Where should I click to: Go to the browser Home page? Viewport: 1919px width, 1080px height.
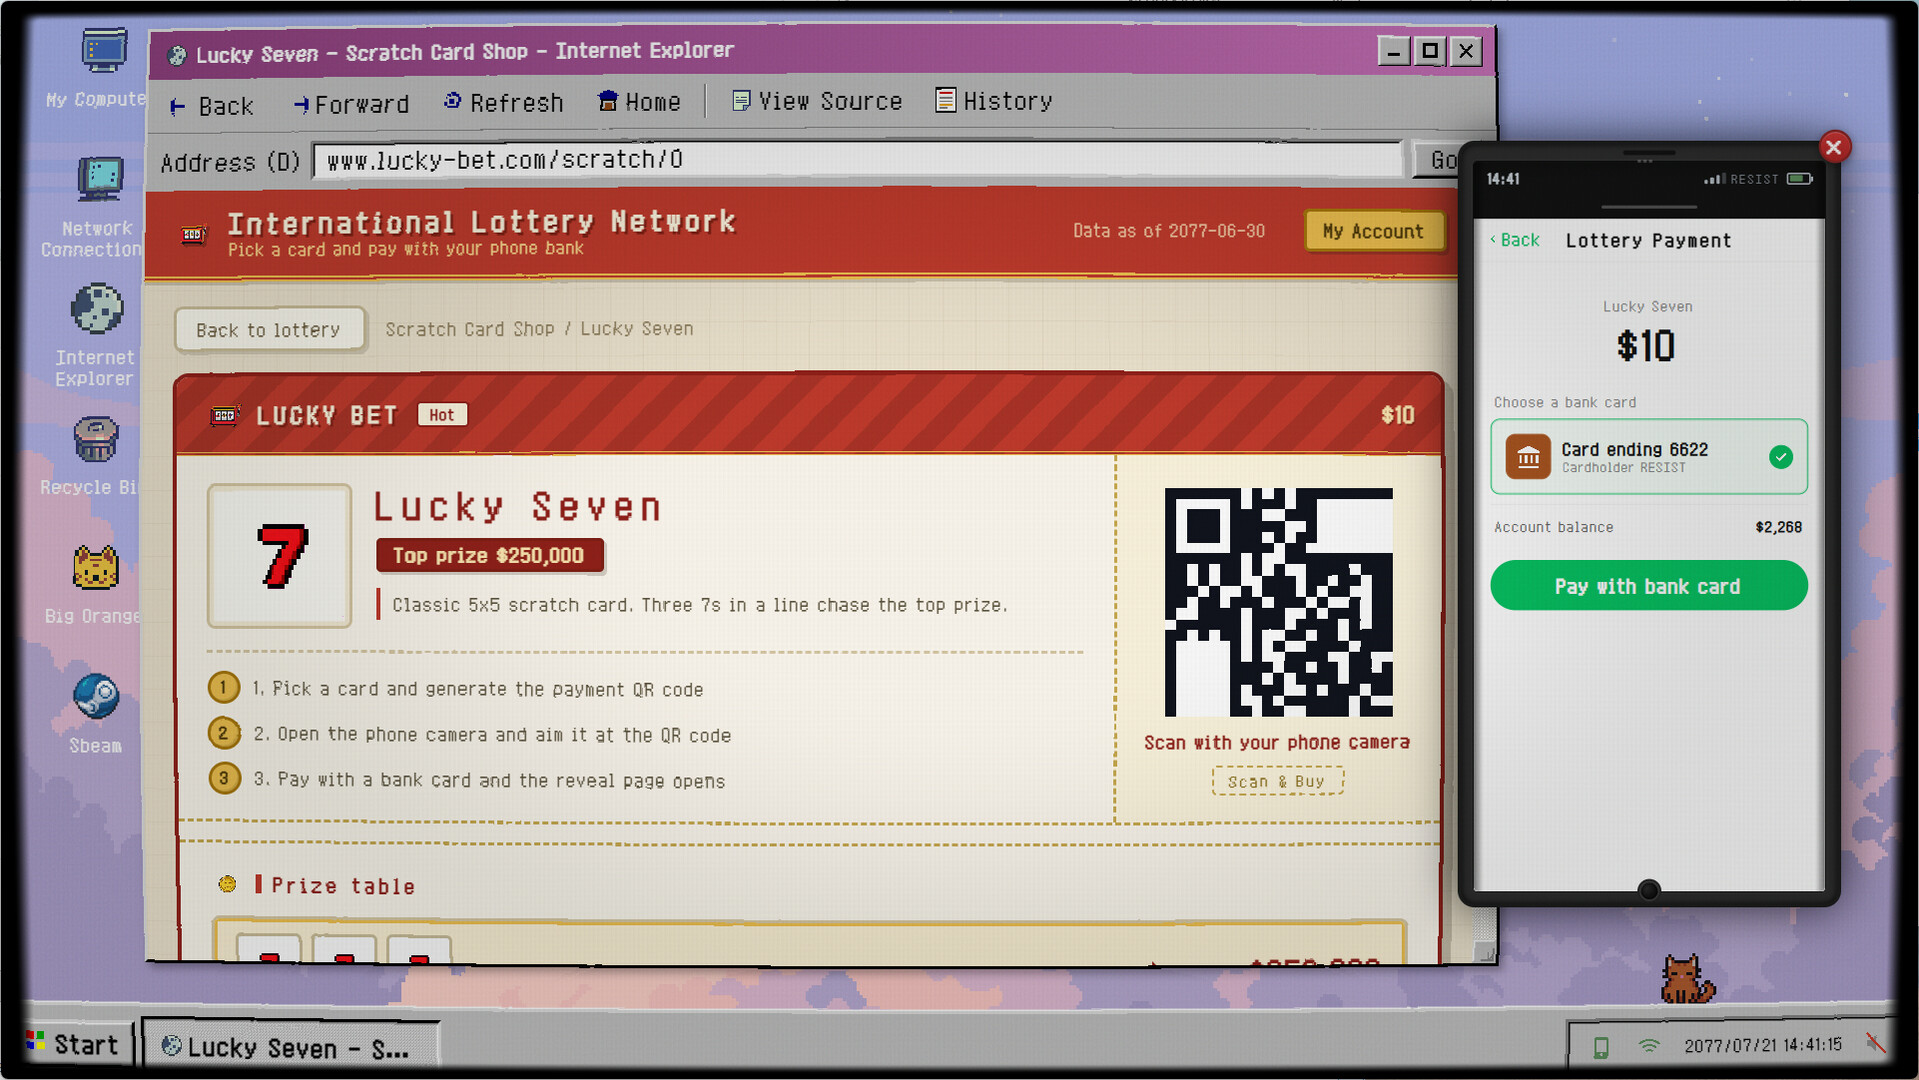(x=639, y=102)
